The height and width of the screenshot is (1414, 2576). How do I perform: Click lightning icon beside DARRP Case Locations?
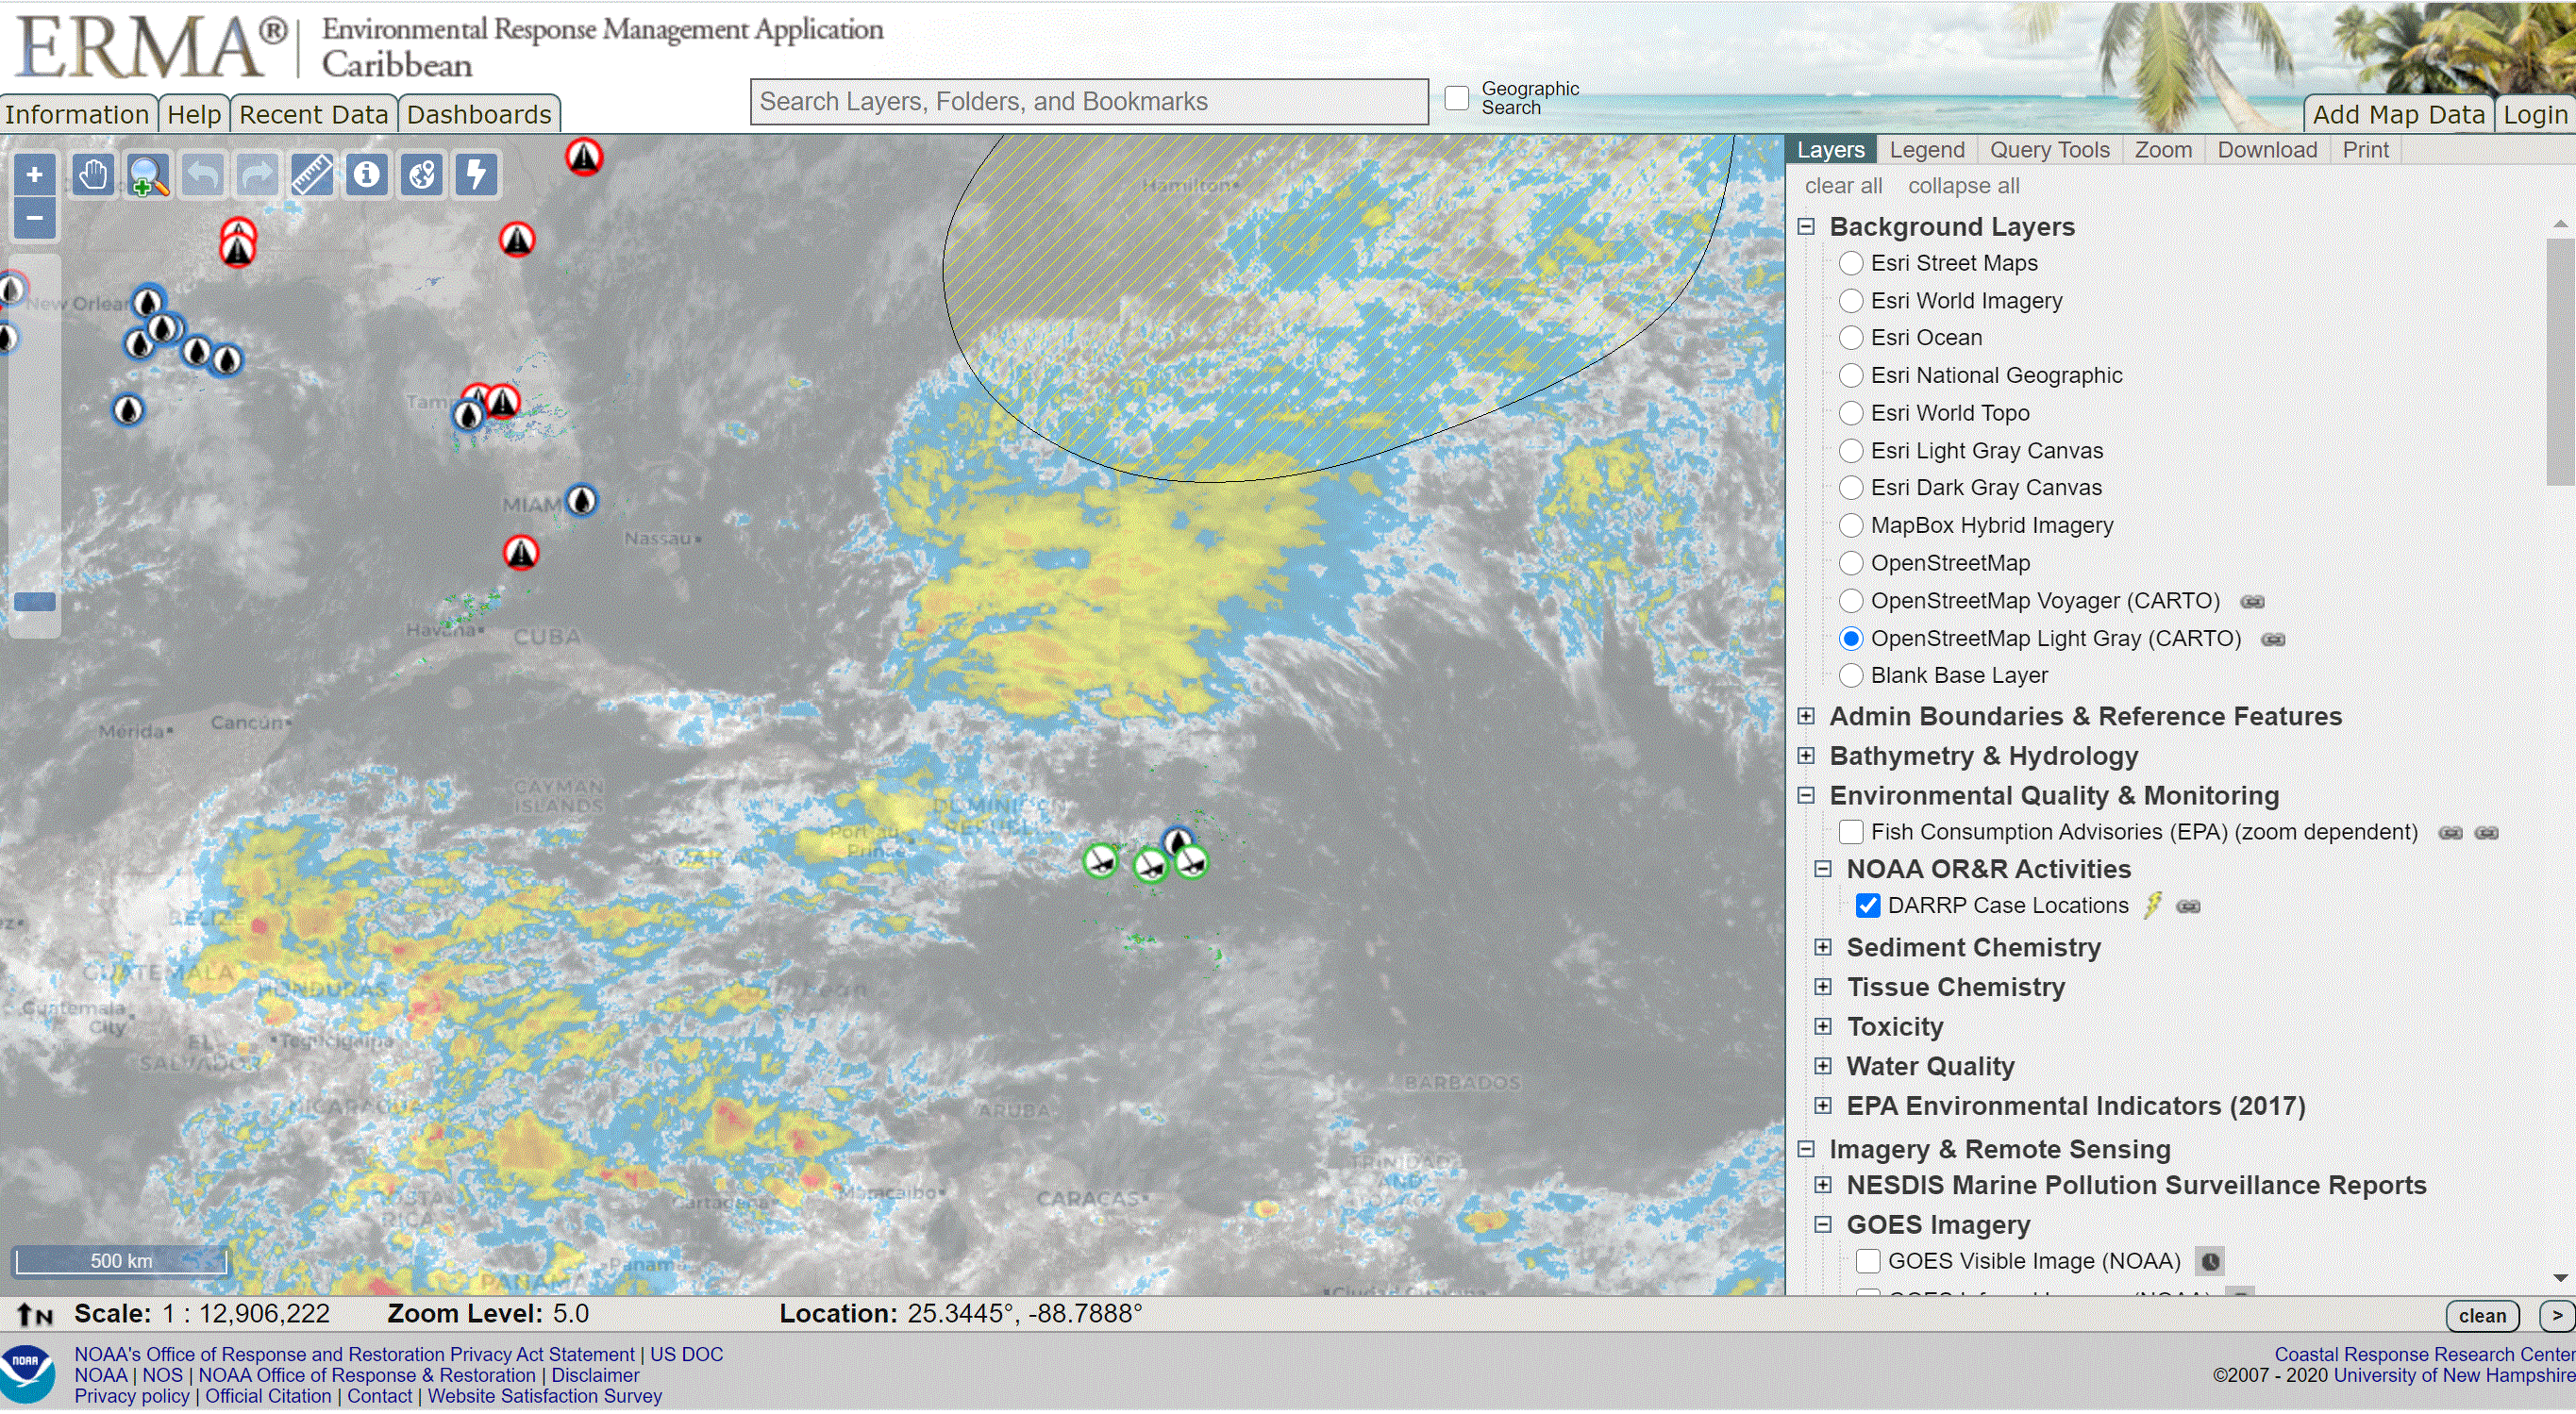coord(2153,905)
